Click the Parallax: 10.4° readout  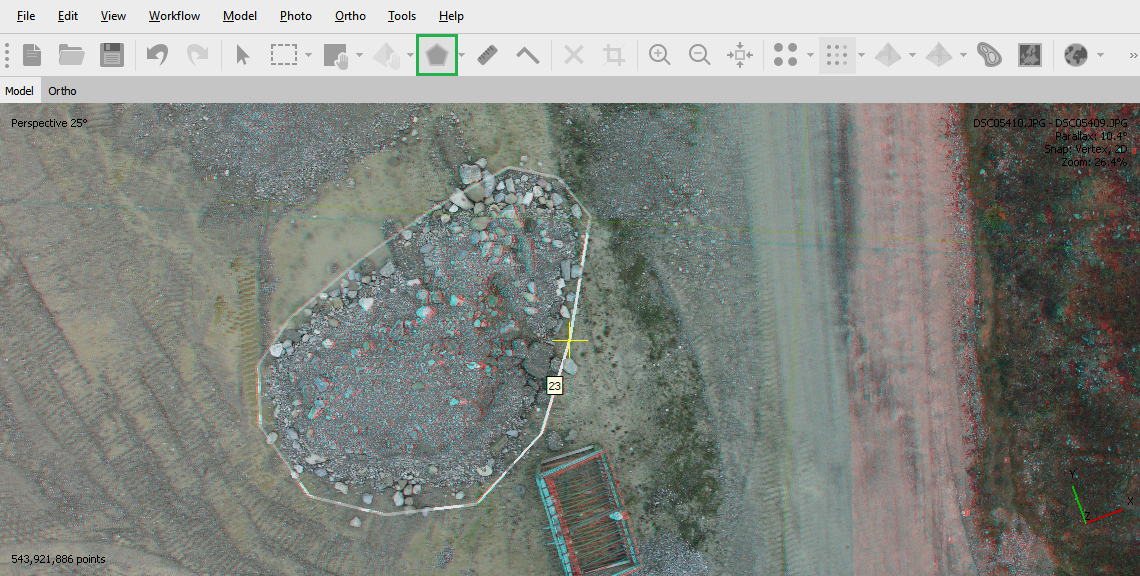(1091, 136)
